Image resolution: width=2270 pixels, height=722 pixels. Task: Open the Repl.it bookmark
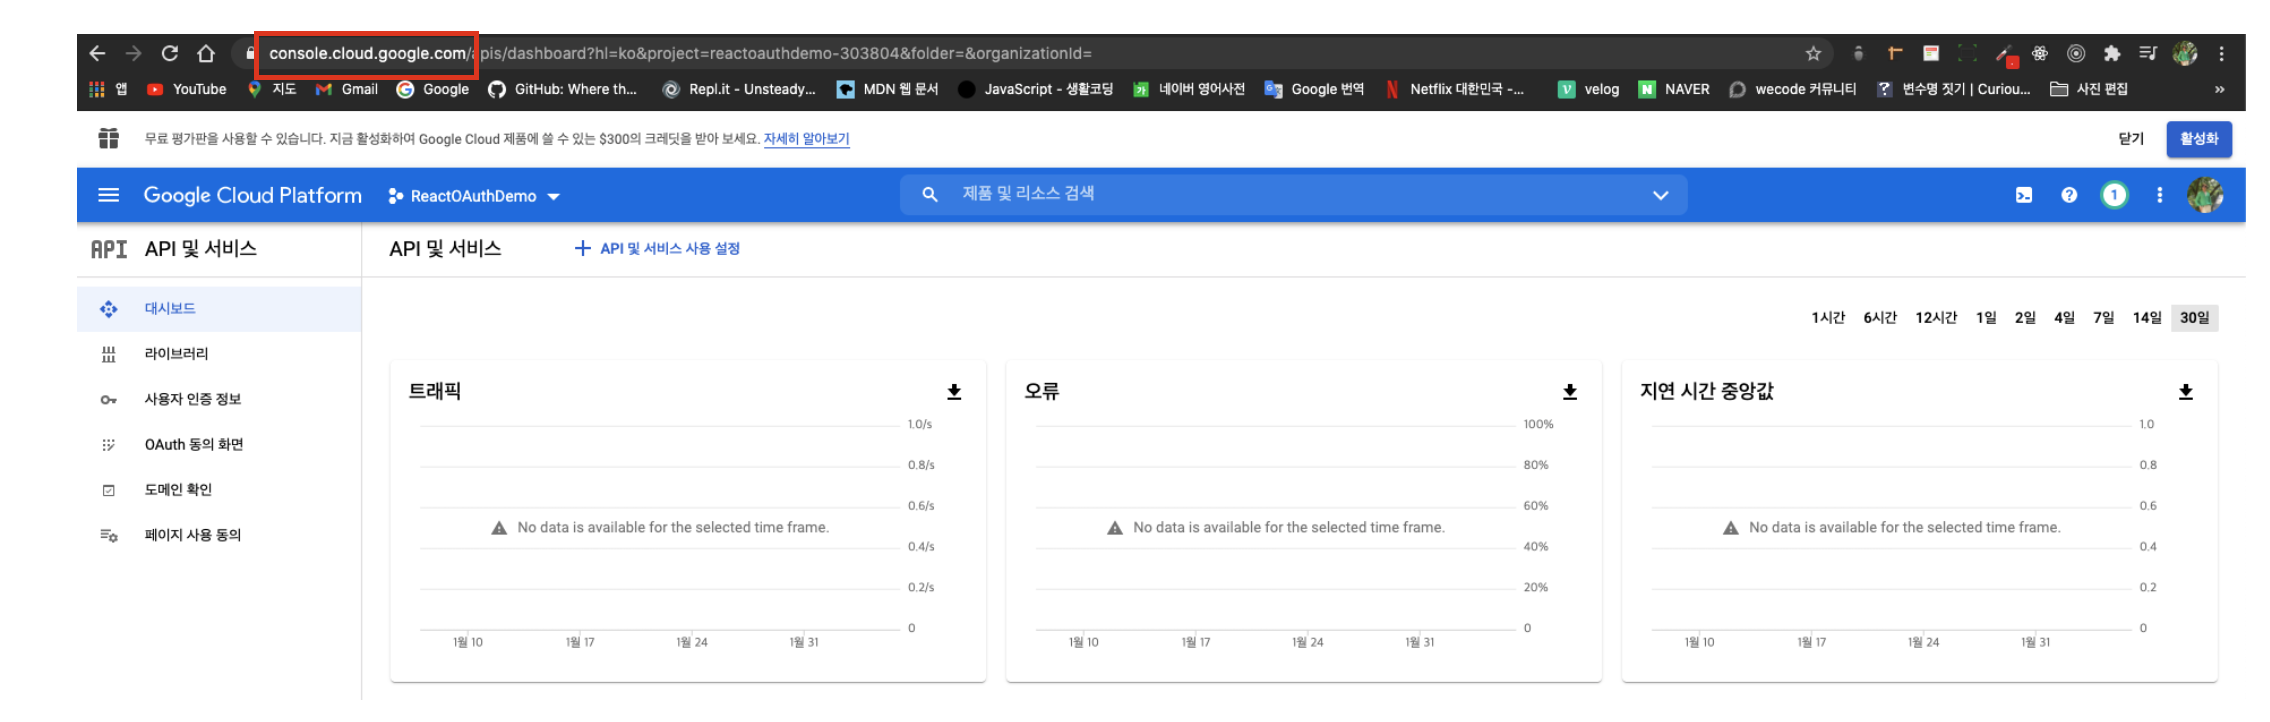[x=739, y=89]
